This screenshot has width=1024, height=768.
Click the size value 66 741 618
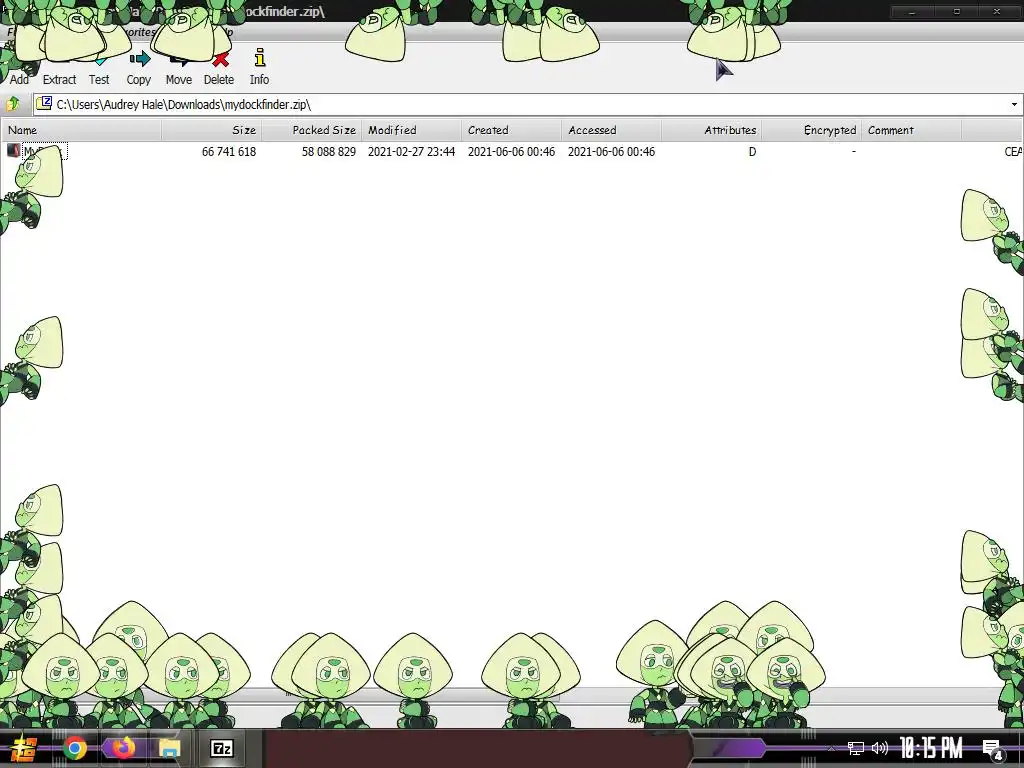point(229,152)
